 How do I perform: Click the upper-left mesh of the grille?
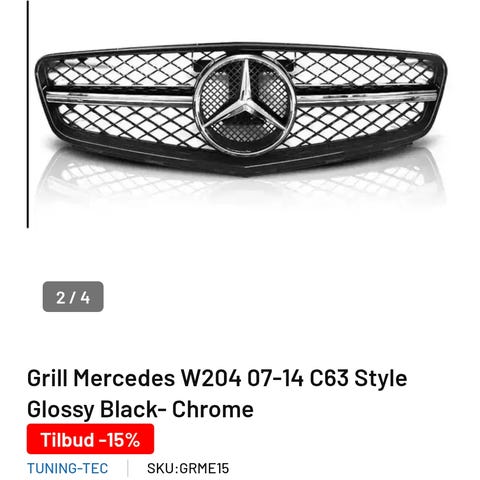pos(123,71)
